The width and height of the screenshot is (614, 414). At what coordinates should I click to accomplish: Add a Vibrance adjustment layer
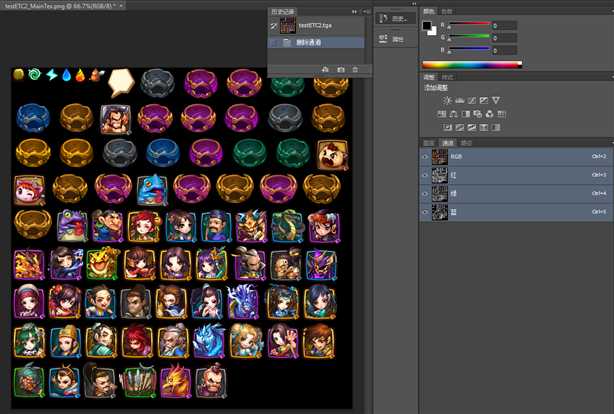[x=496, y=101]
